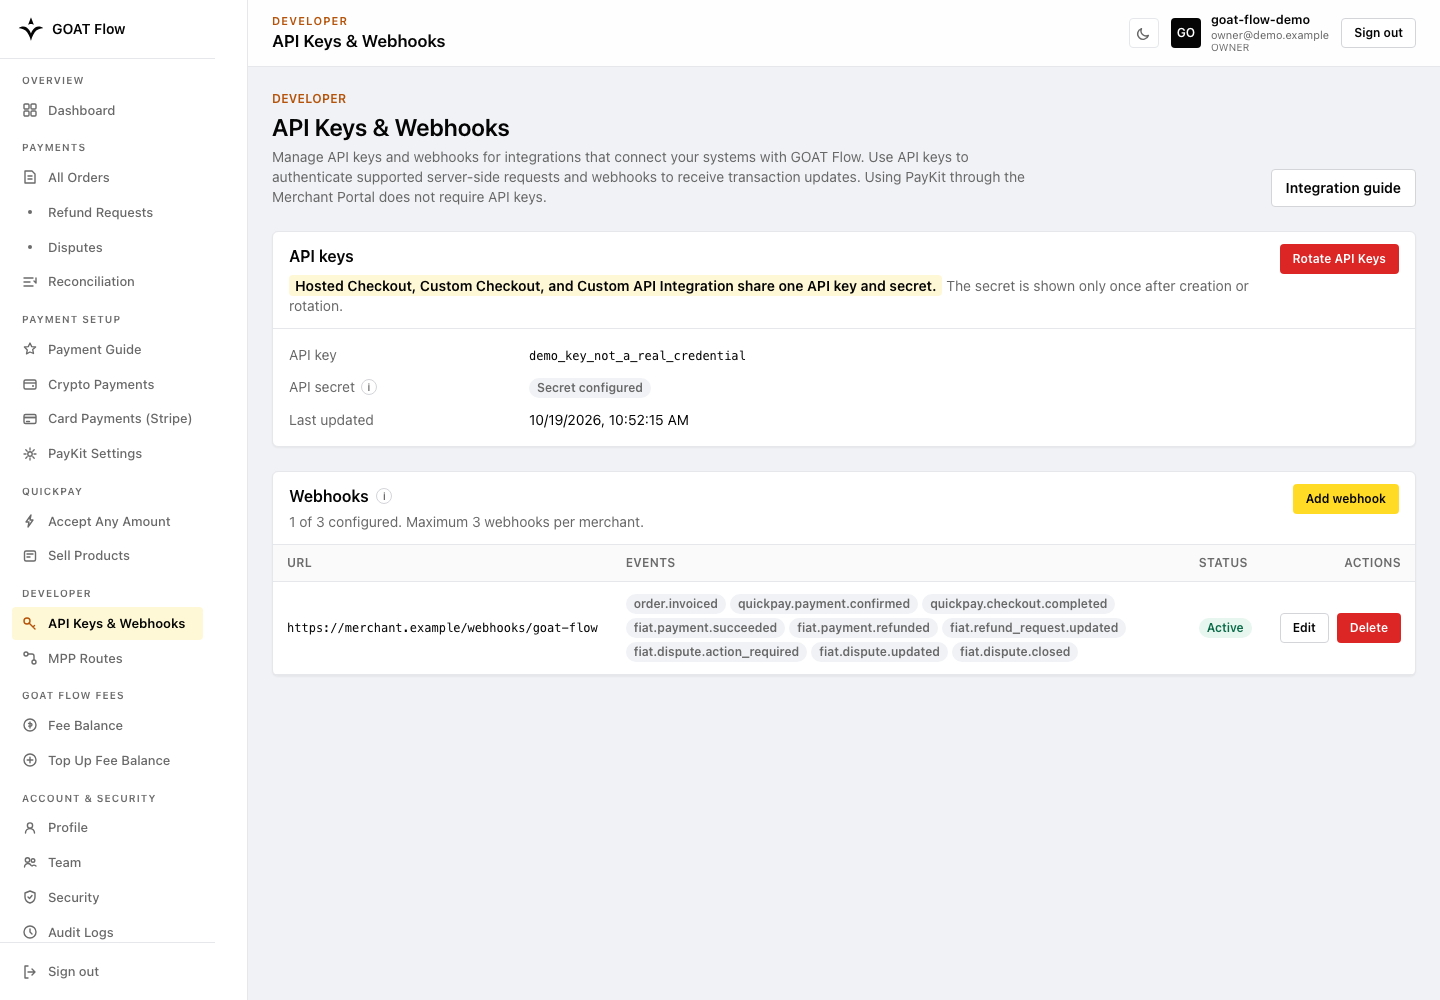This screenshot has width=1440, height=1000.
Task: Toggle dark mode with the moon icon
Action: coord(1143,33)
